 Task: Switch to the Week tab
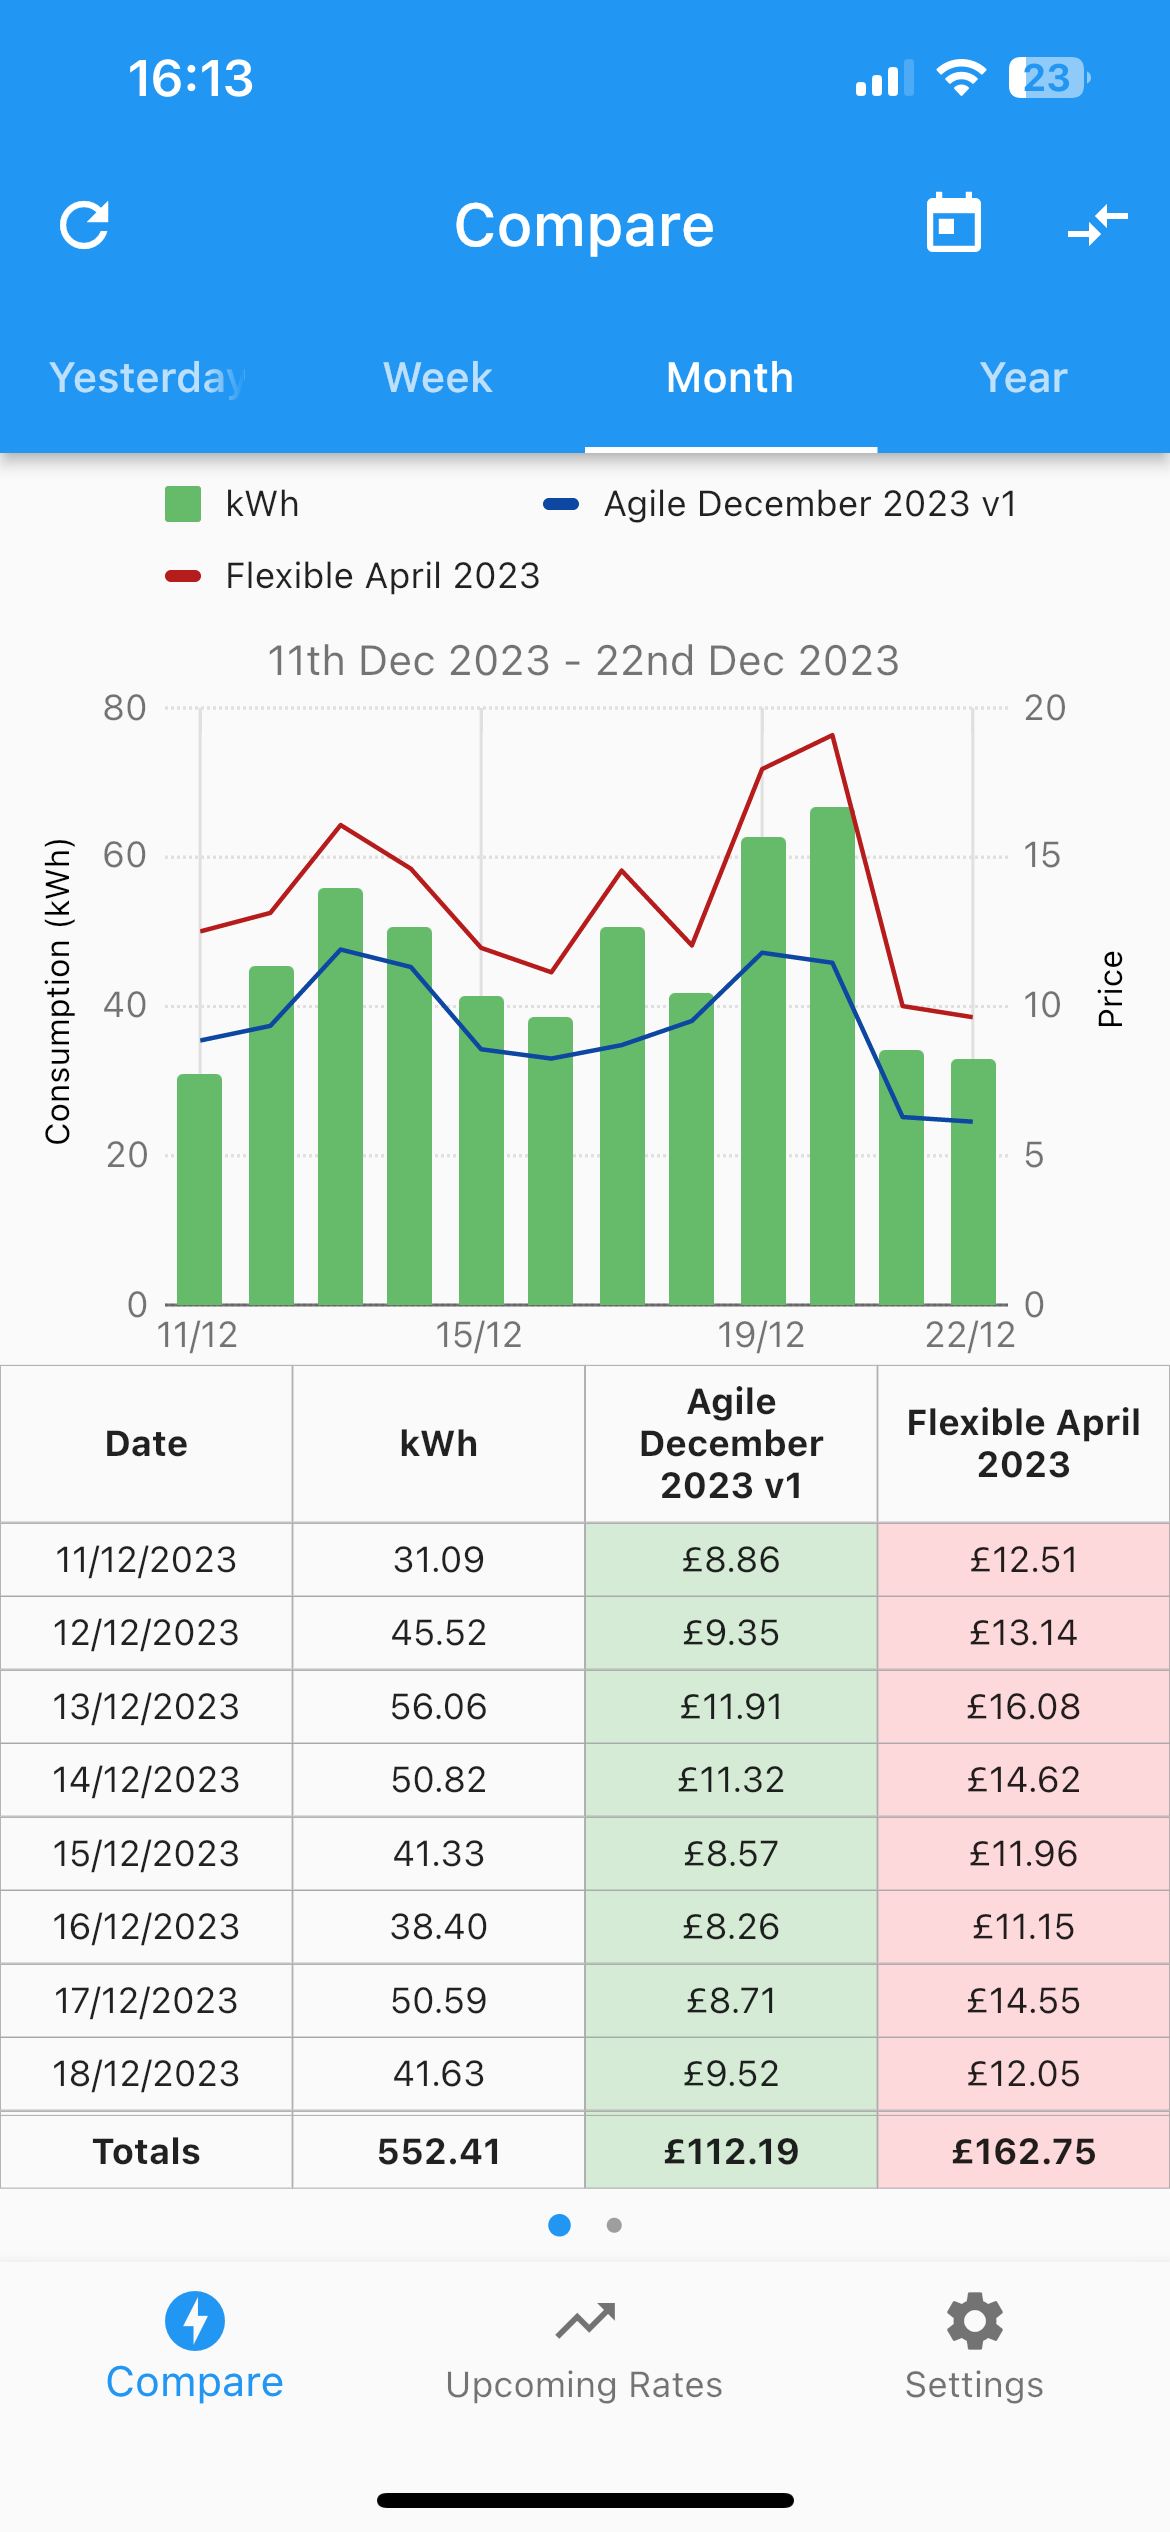(438, 378)
